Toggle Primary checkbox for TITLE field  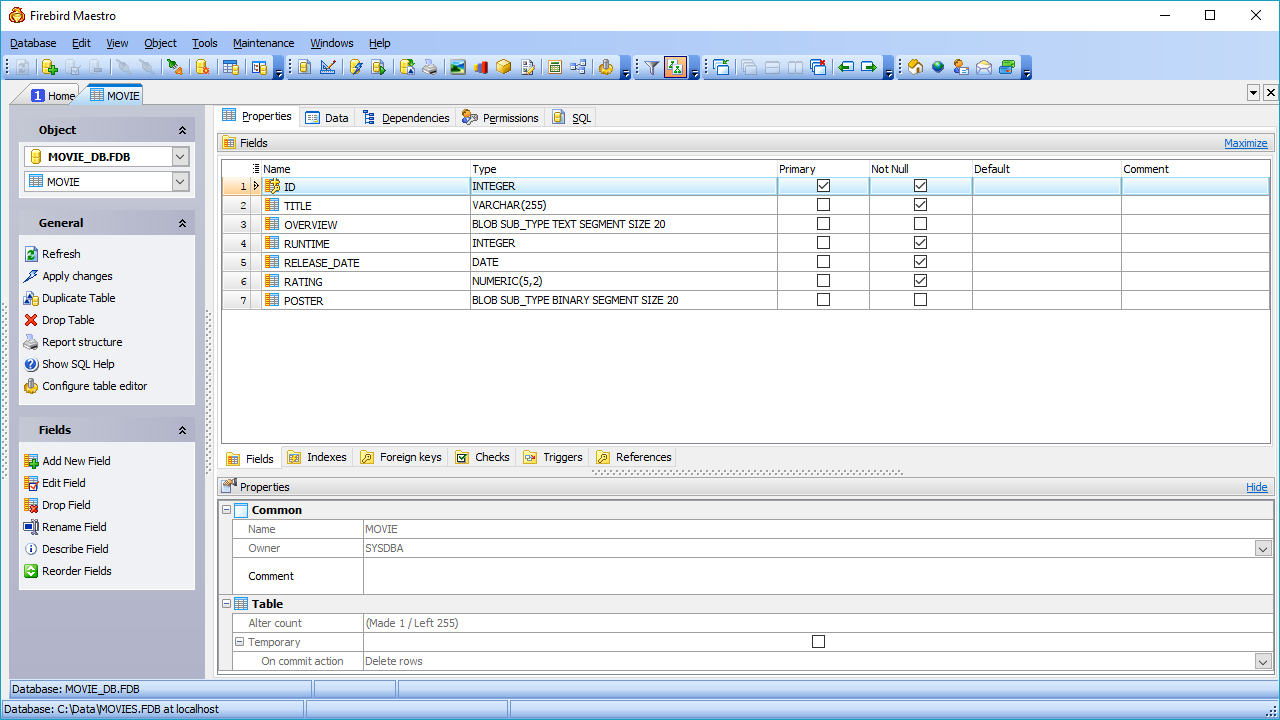pyautogui.click(x=823, y=205)
